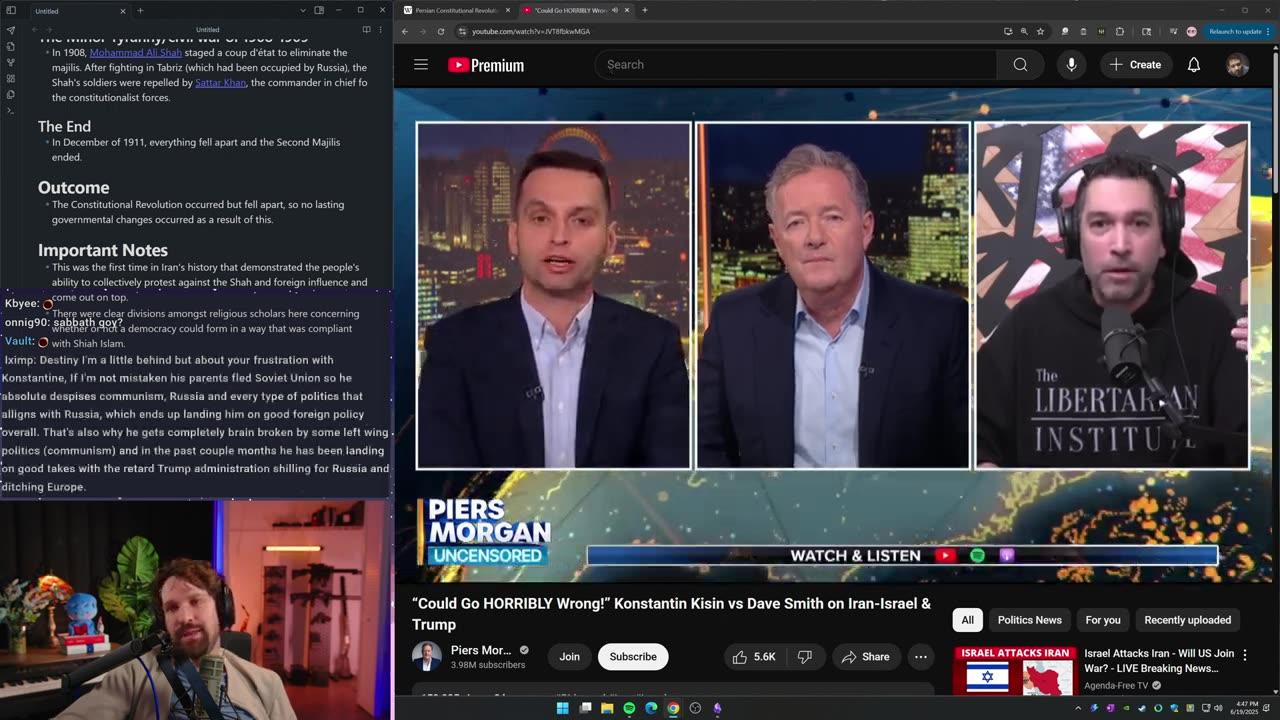
Task: Click the Piers Morgan channel avatar
Action: point(426,657)
